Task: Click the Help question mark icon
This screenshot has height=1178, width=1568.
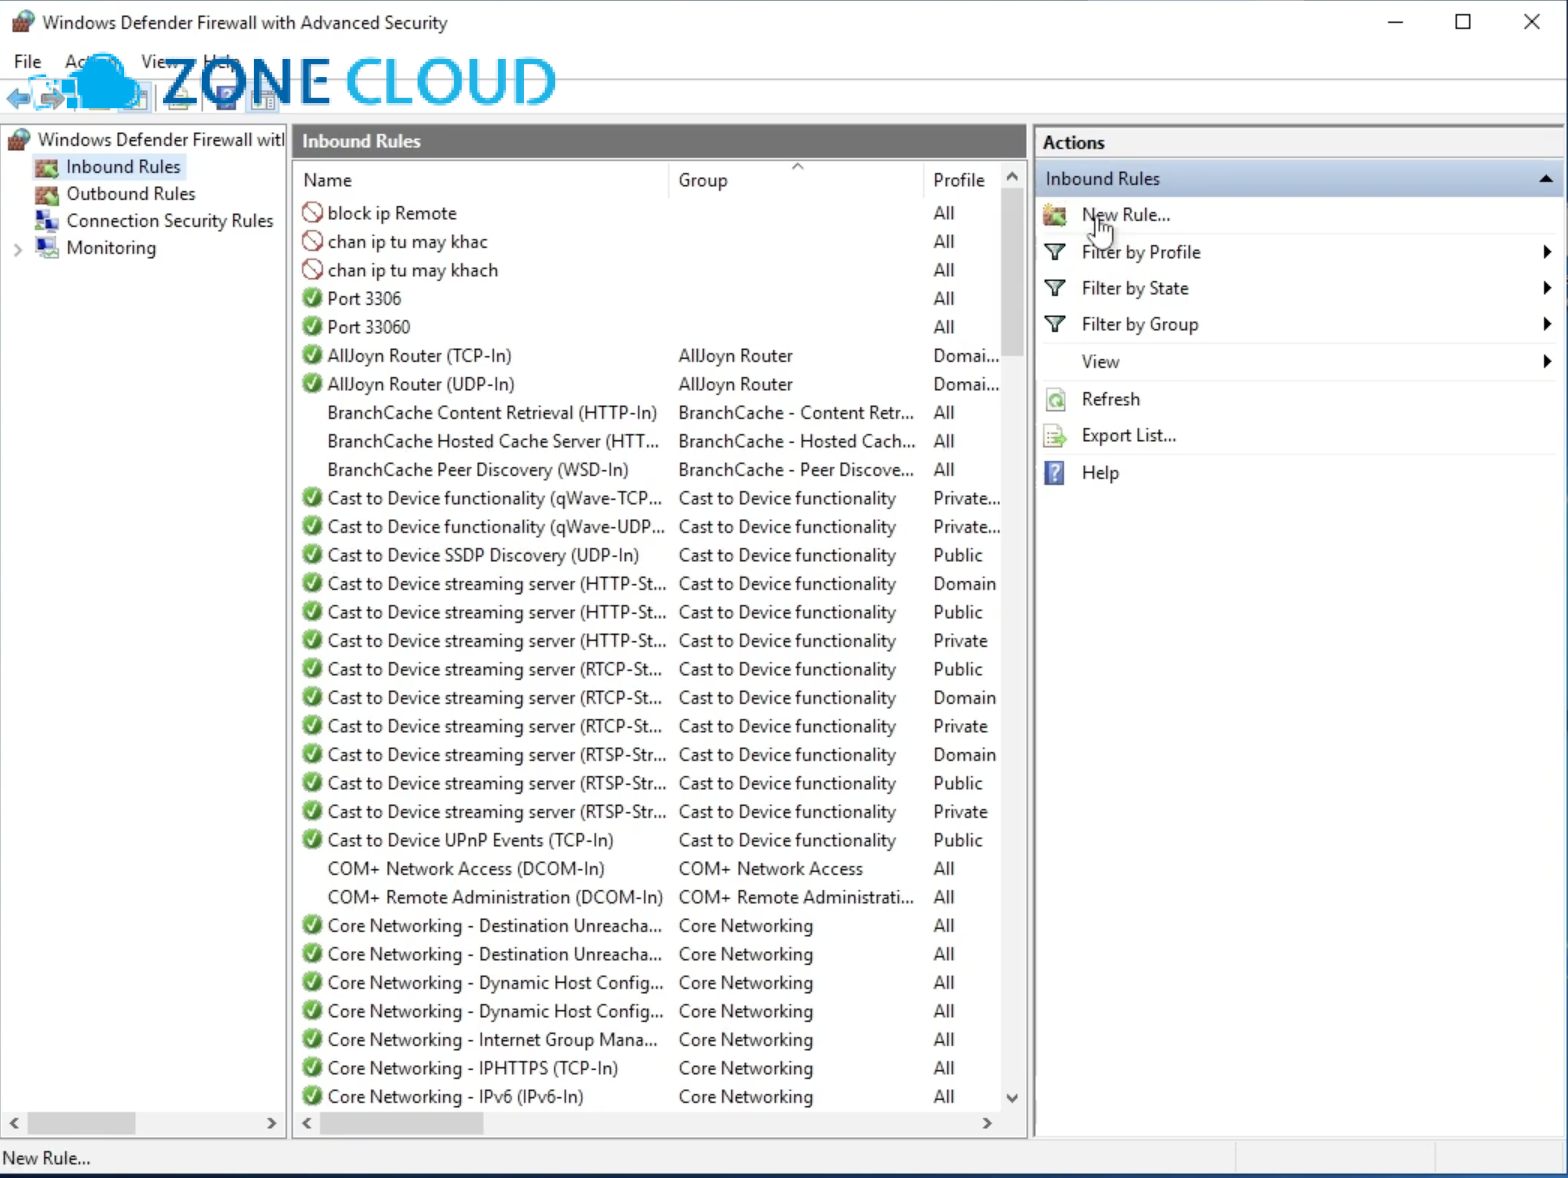Action: (1055, 473)
